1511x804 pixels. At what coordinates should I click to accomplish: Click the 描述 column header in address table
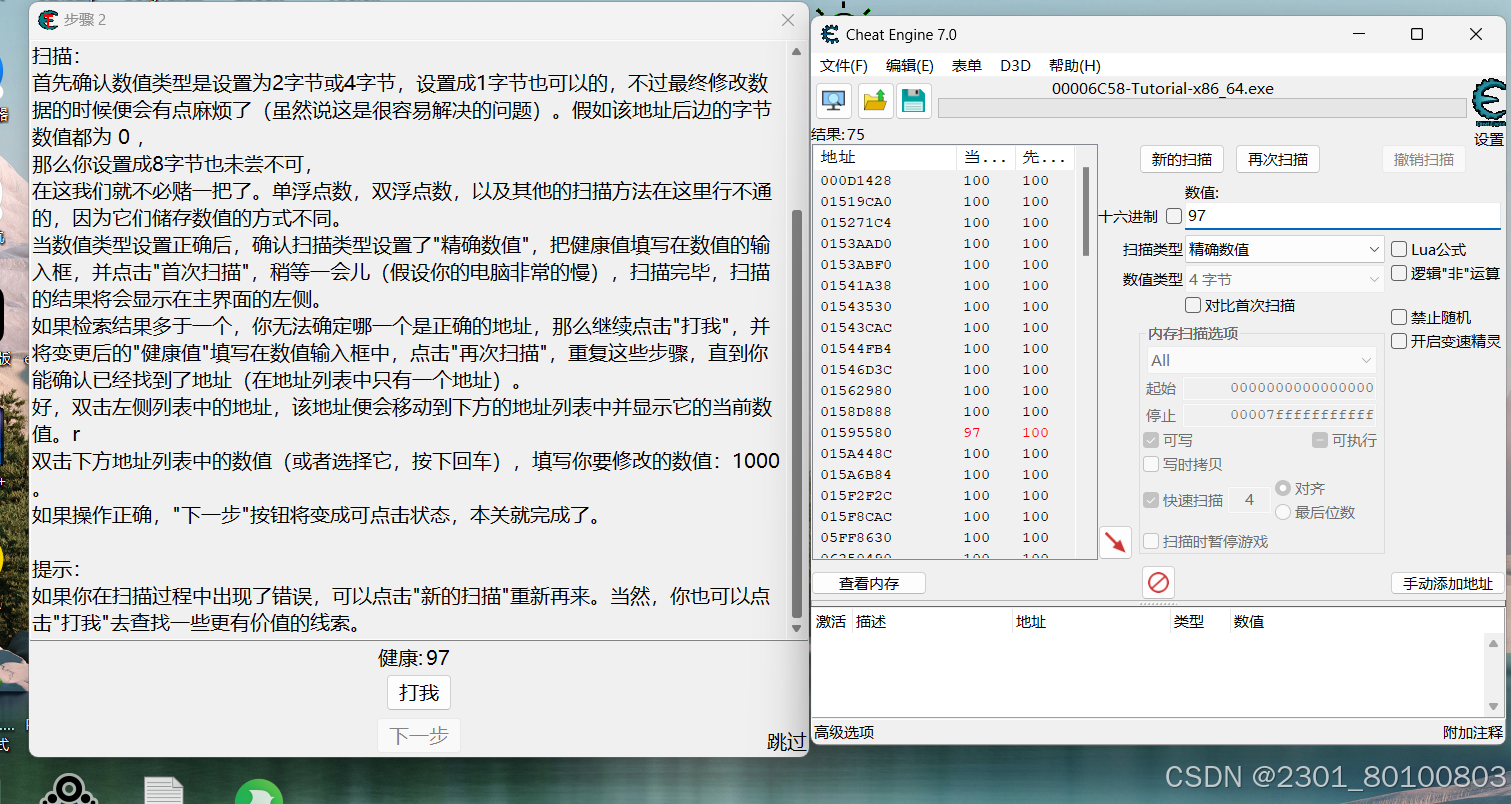click(x=932, y=622)
